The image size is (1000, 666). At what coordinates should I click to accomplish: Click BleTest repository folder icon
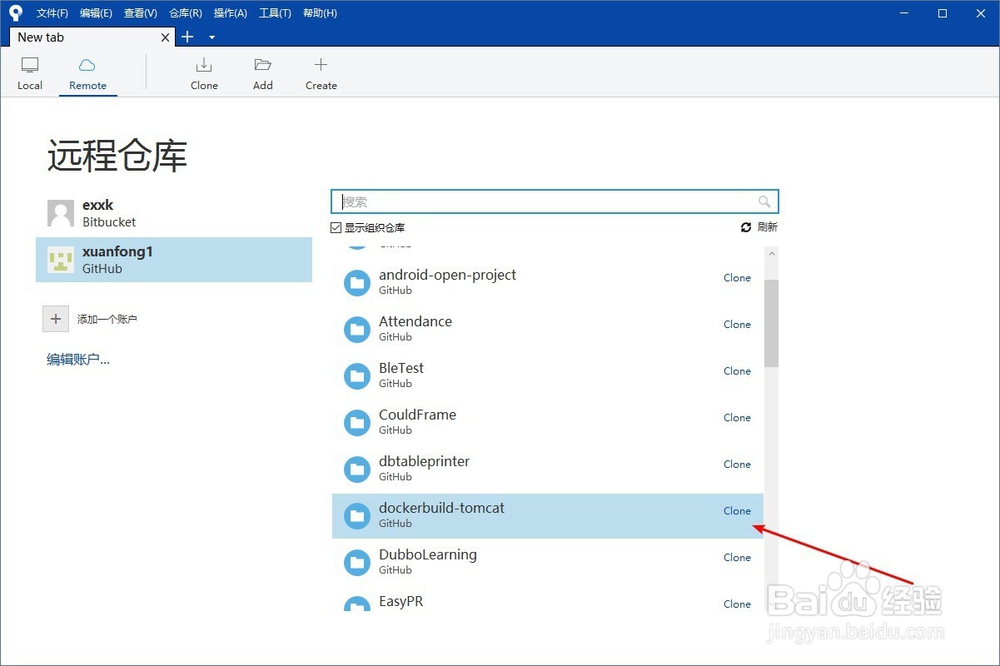click(357, 376)
